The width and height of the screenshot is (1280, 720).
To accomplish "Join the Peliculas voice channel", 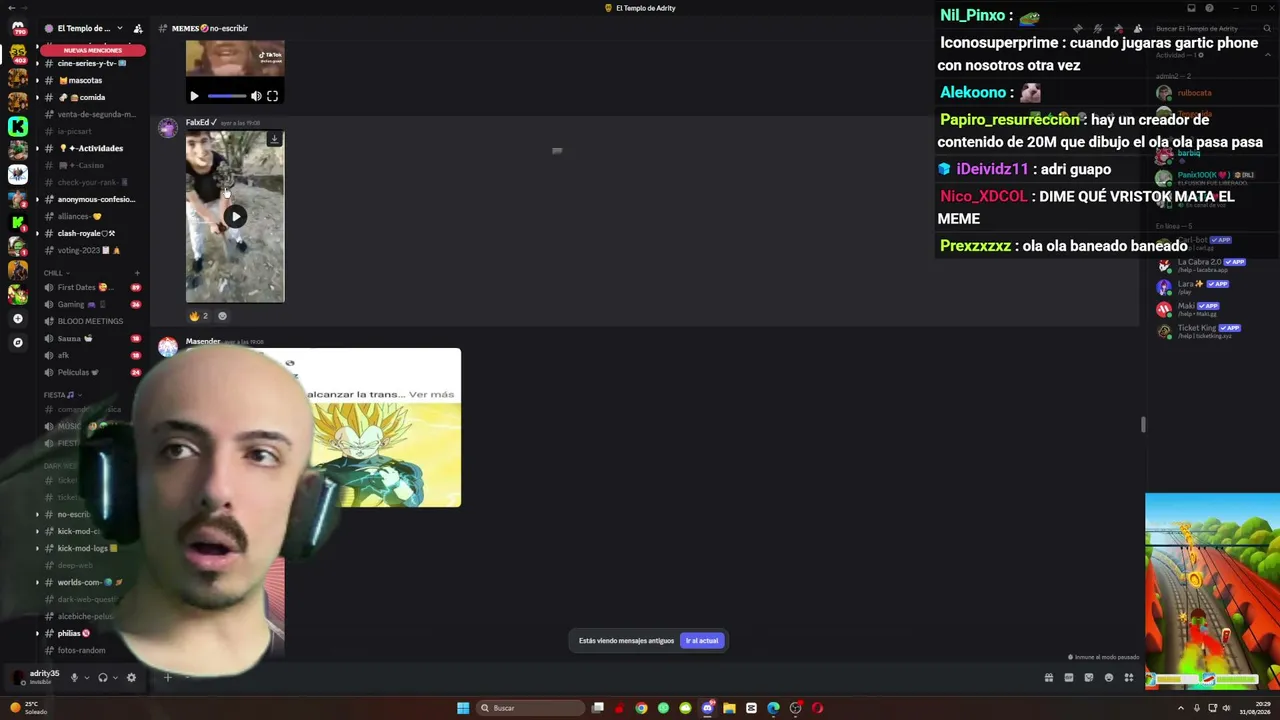I will (x=91, y=372).
